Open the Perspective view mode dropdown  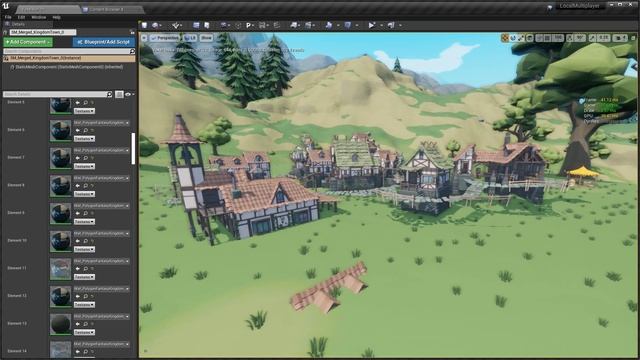pos(164,38)
